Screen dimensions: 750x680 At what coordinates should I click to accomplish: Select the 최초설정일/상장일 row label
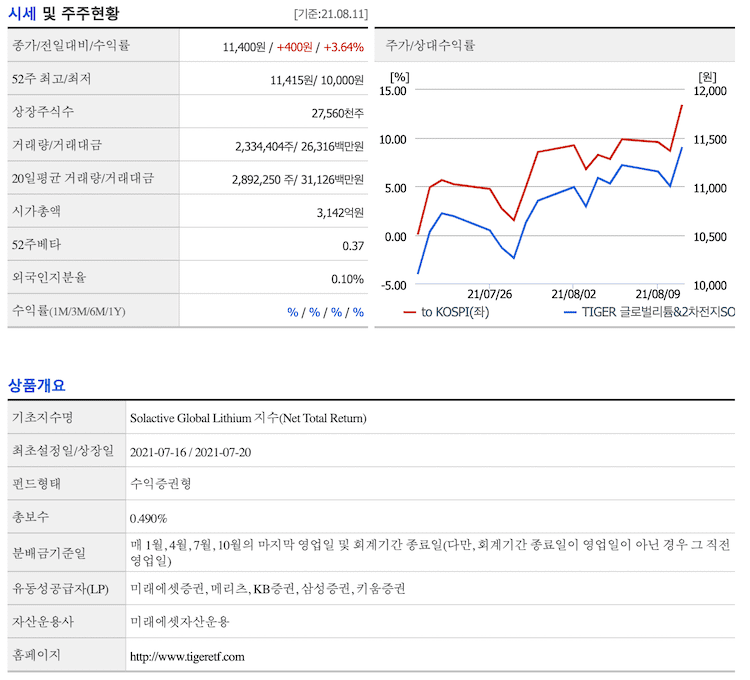coord(63,450)
